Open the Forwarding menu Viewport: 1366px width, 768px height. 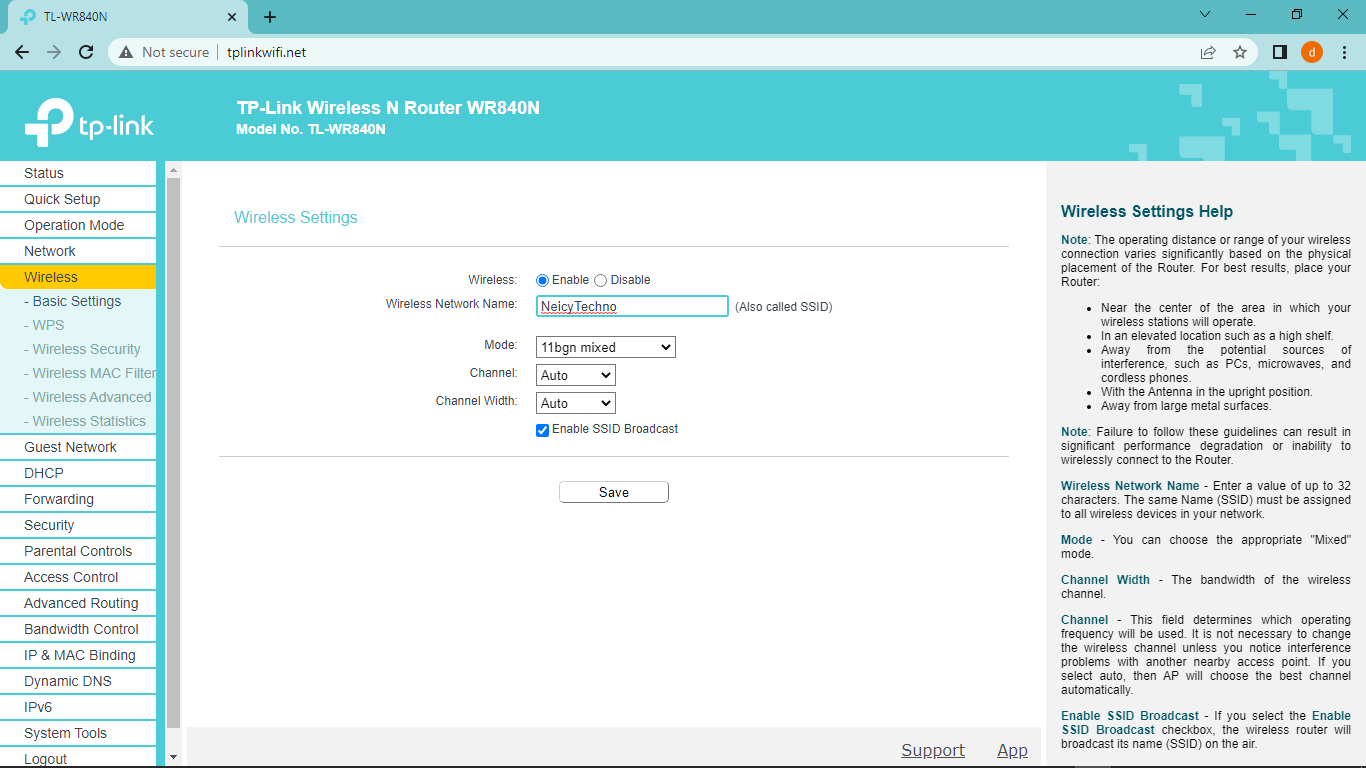(x=78, y=499)
